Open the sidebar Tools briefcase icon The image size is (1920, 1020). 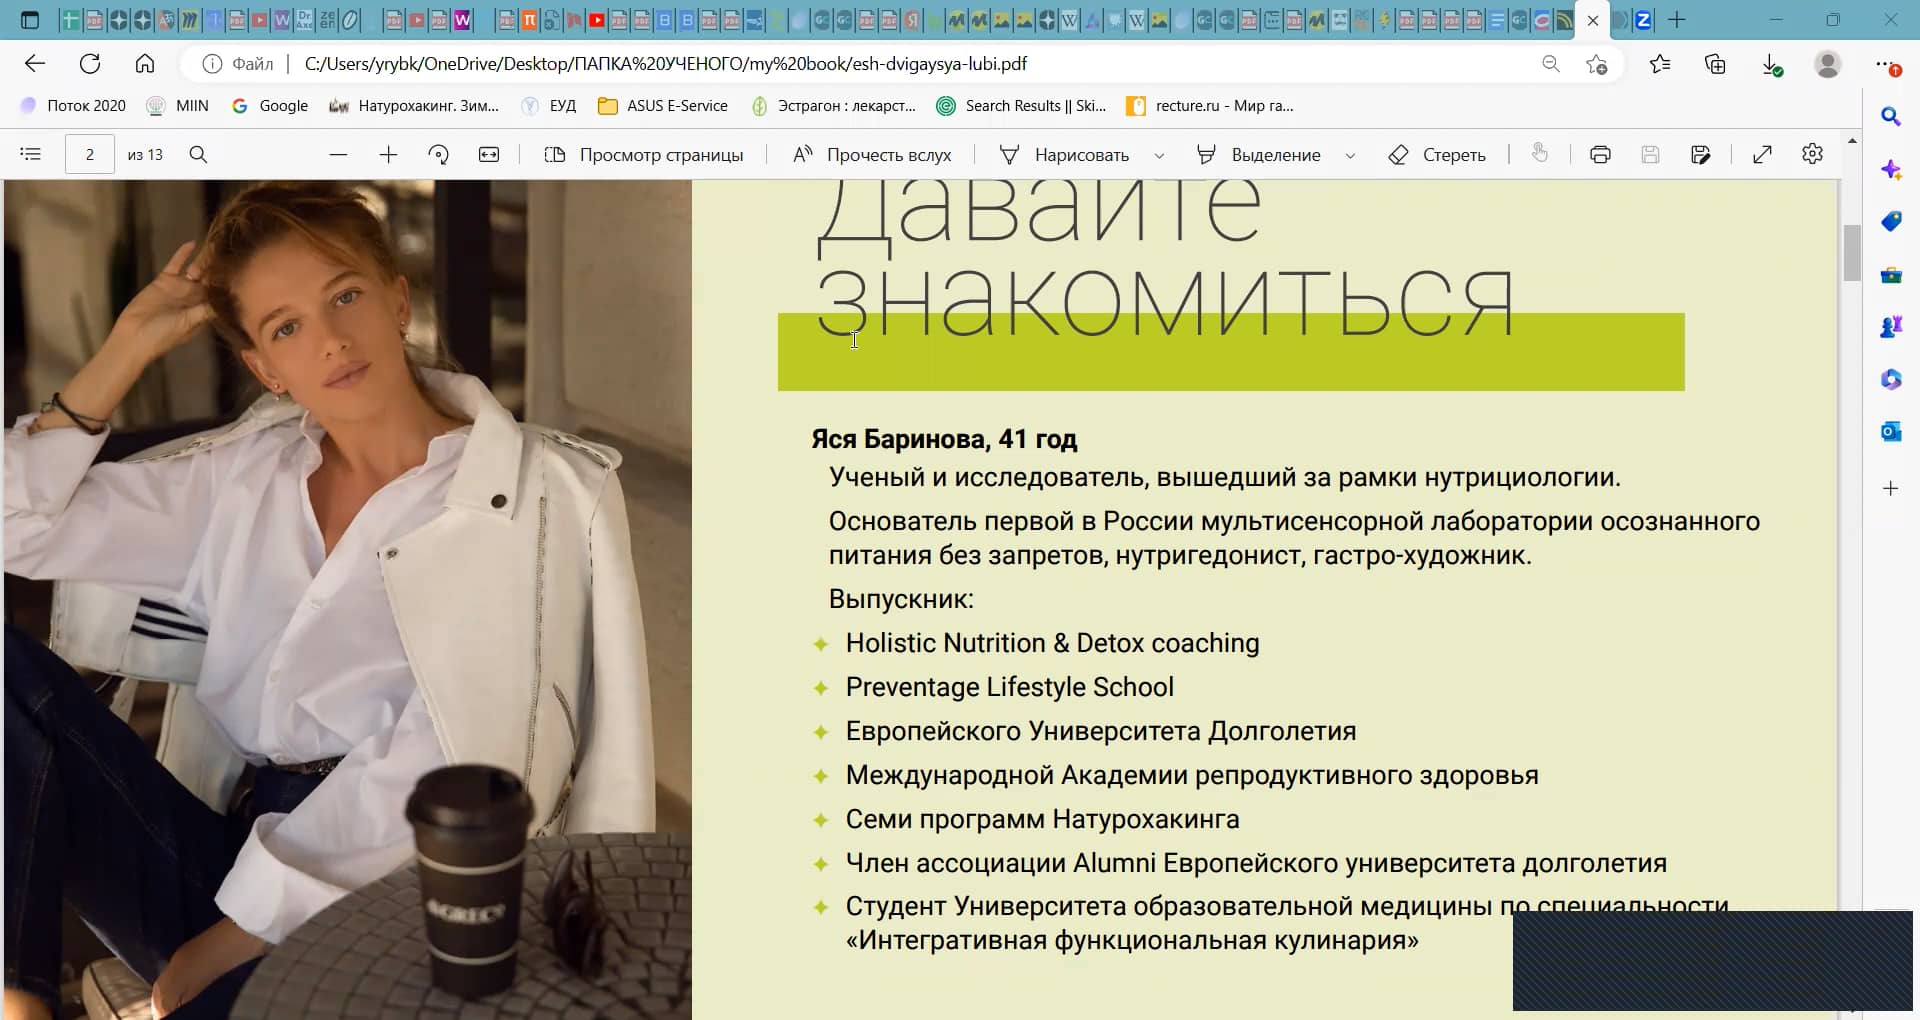(1890, 274)
